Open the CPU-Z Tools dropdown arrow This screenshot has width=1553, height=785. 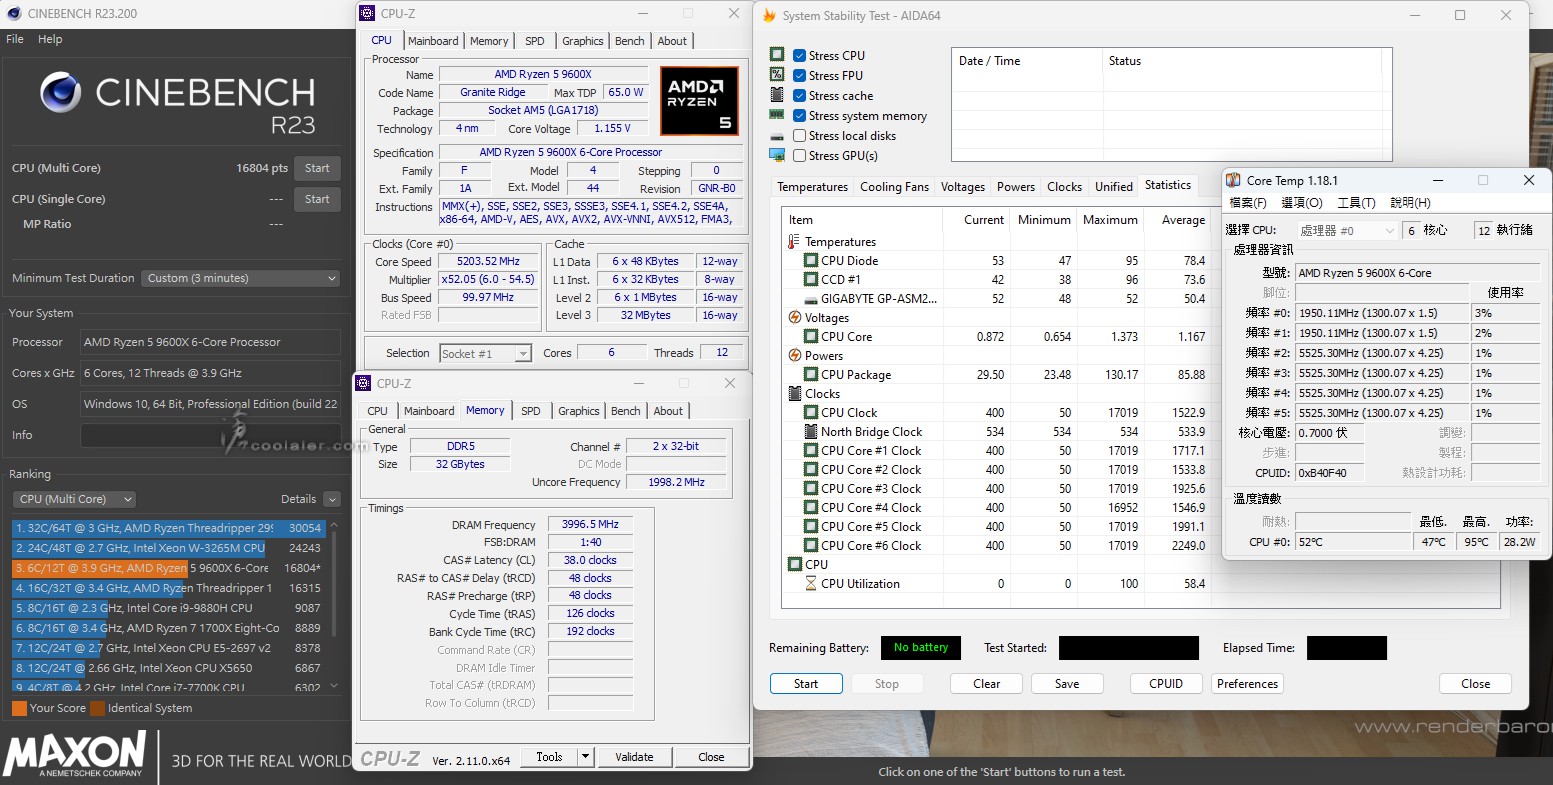586,757
